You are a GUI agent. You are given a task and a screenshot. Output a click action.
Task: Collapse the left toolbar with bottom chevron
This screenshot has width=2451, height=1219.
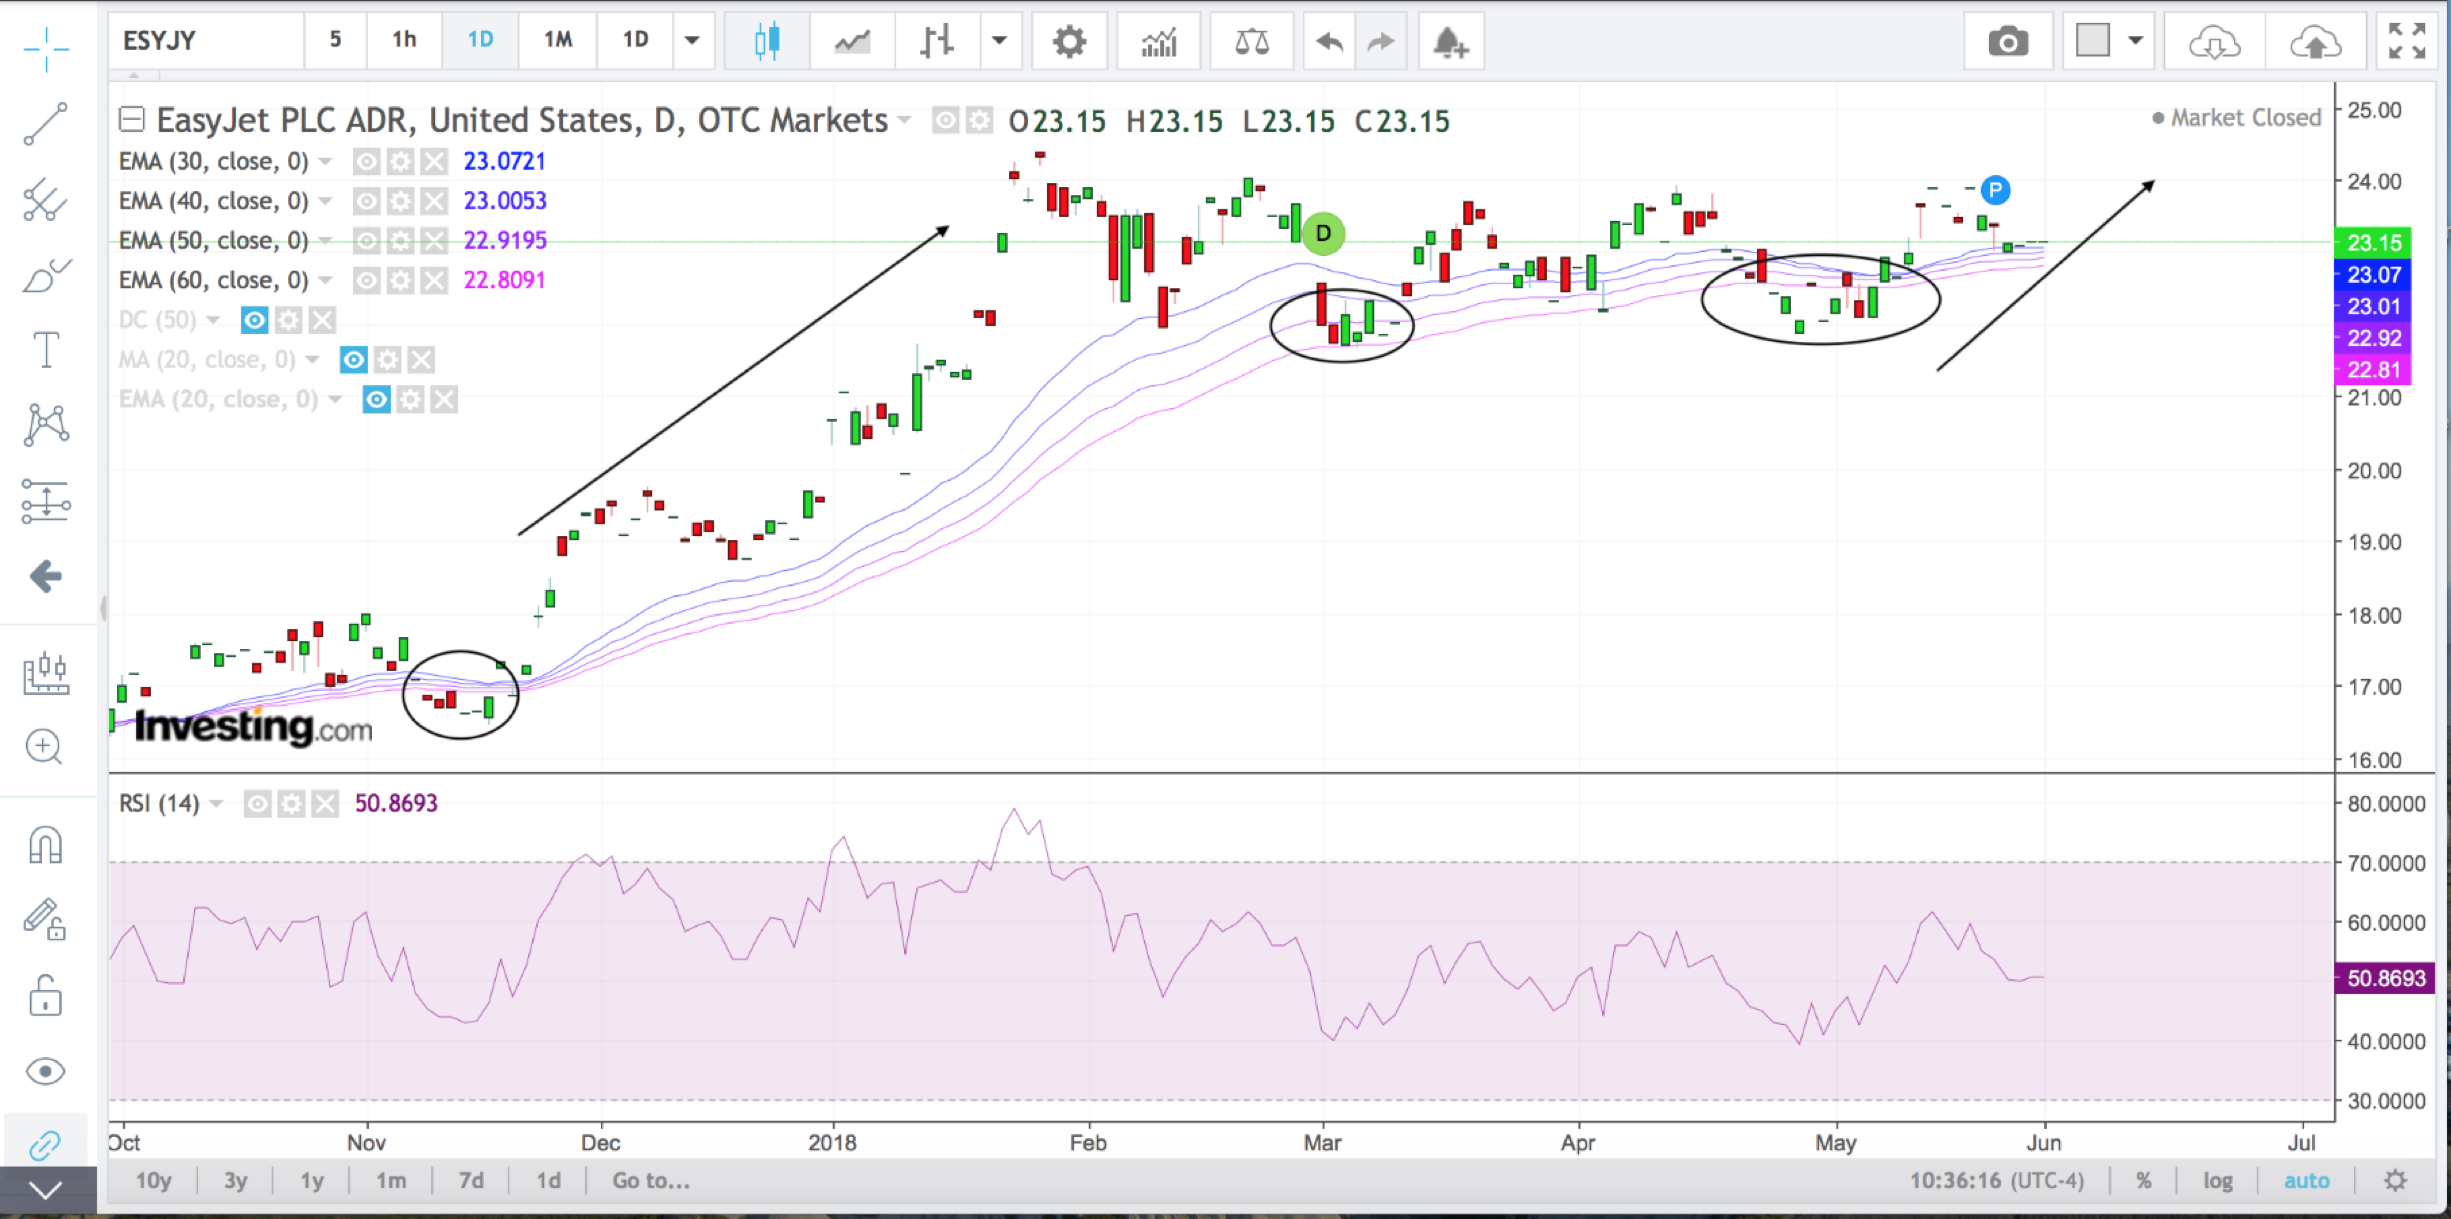[47, 1190]
